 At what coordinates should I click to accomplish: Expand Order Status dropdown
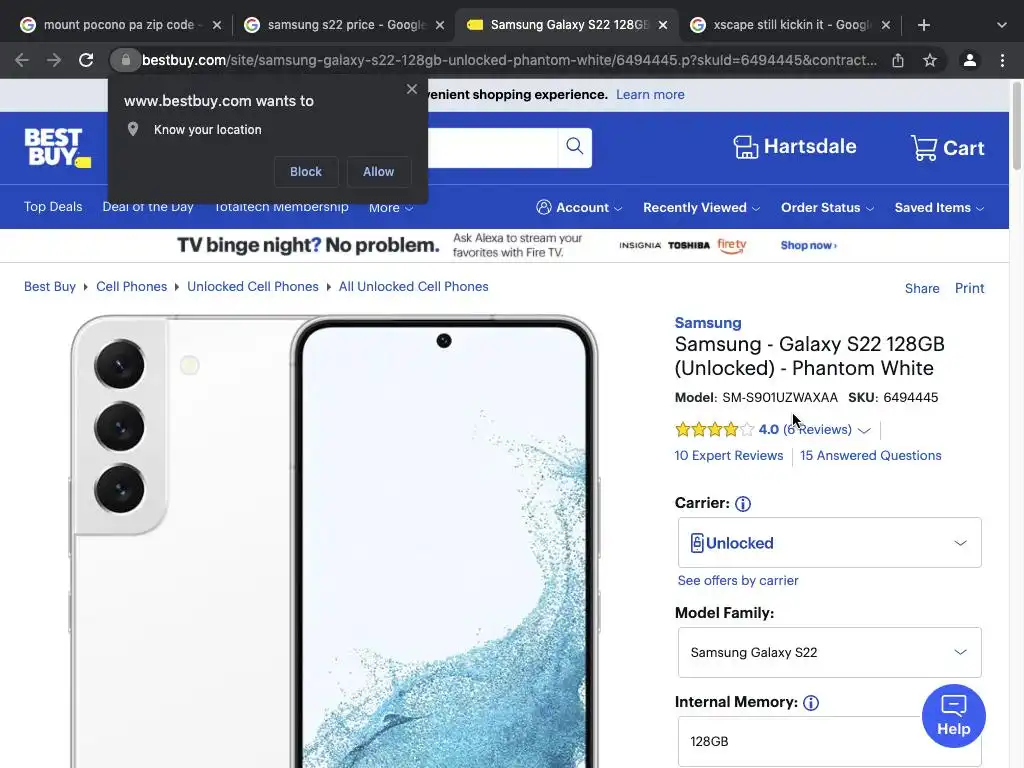(x=827, y=208)
